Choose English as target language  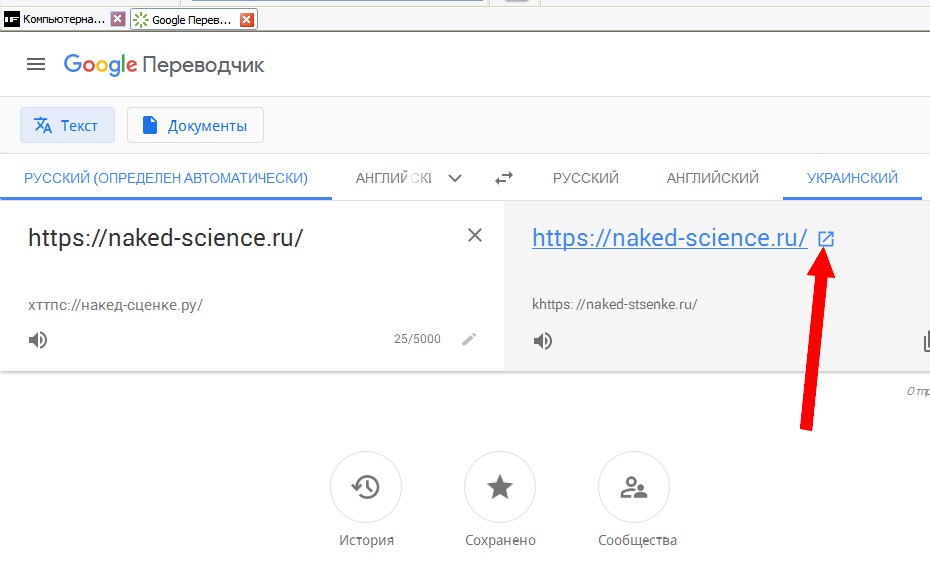712,178
